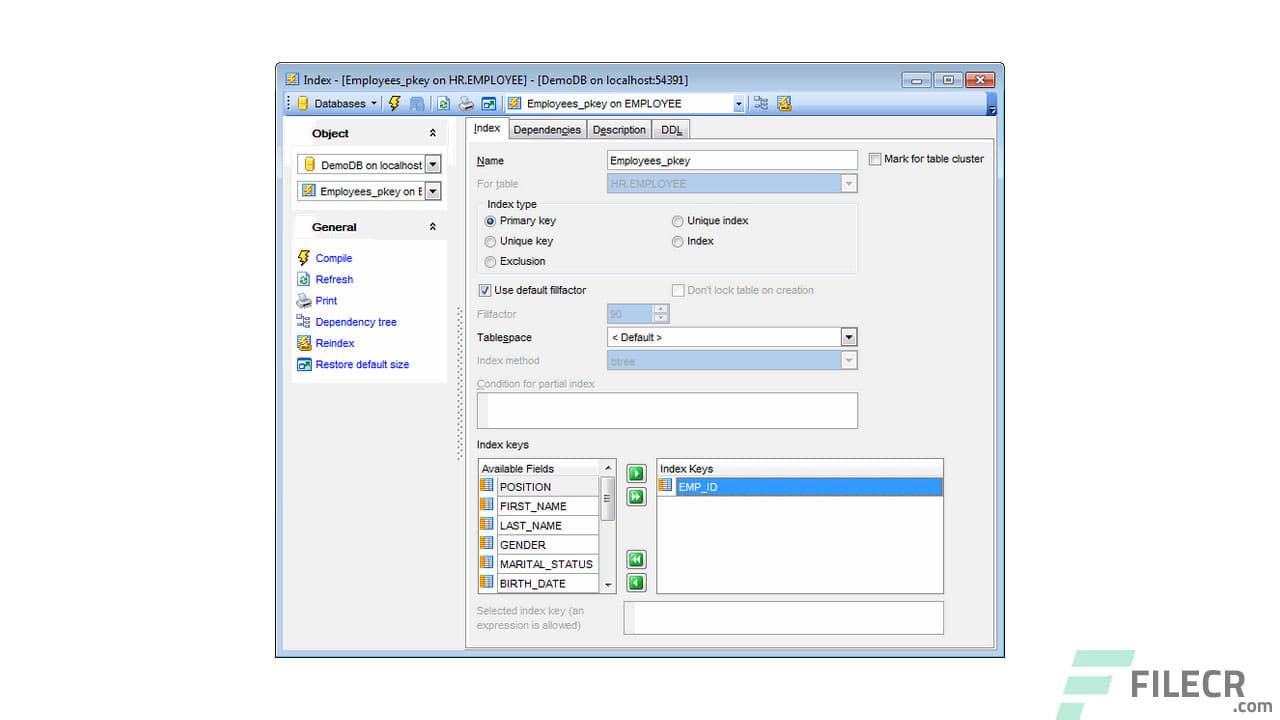Collapse the General panel in the sidebar
This screenshot has height=720, width=1280.
coord(433,227)
